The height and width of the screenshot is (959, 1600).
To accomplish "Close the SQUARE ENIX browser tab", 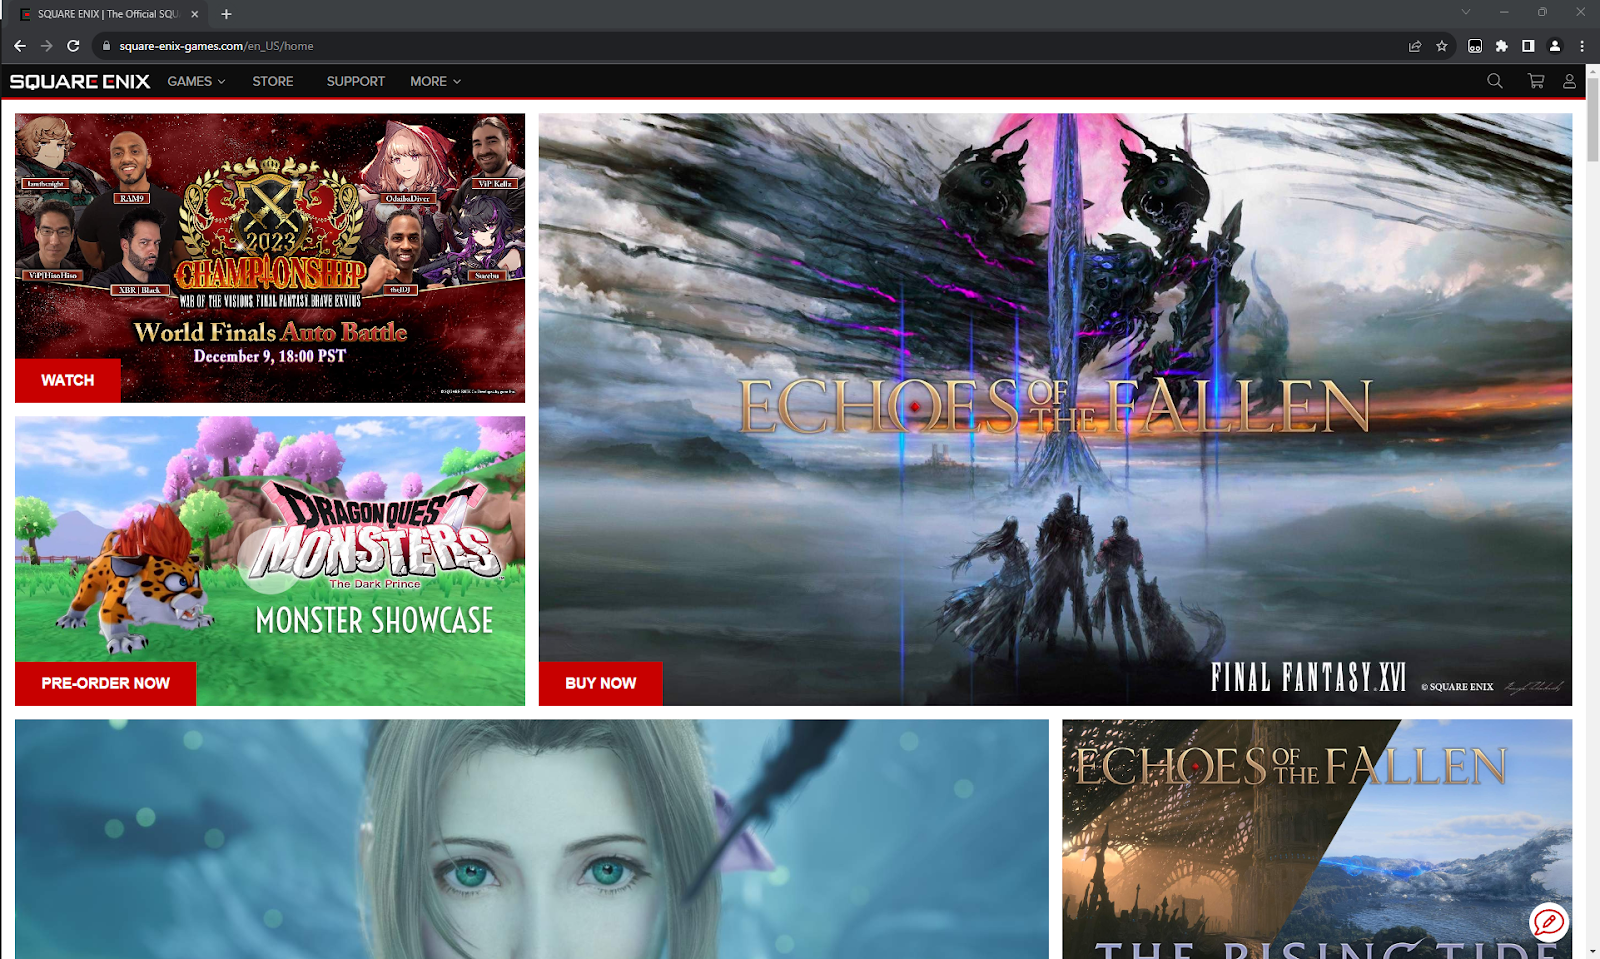I will (x=195, y=14).
